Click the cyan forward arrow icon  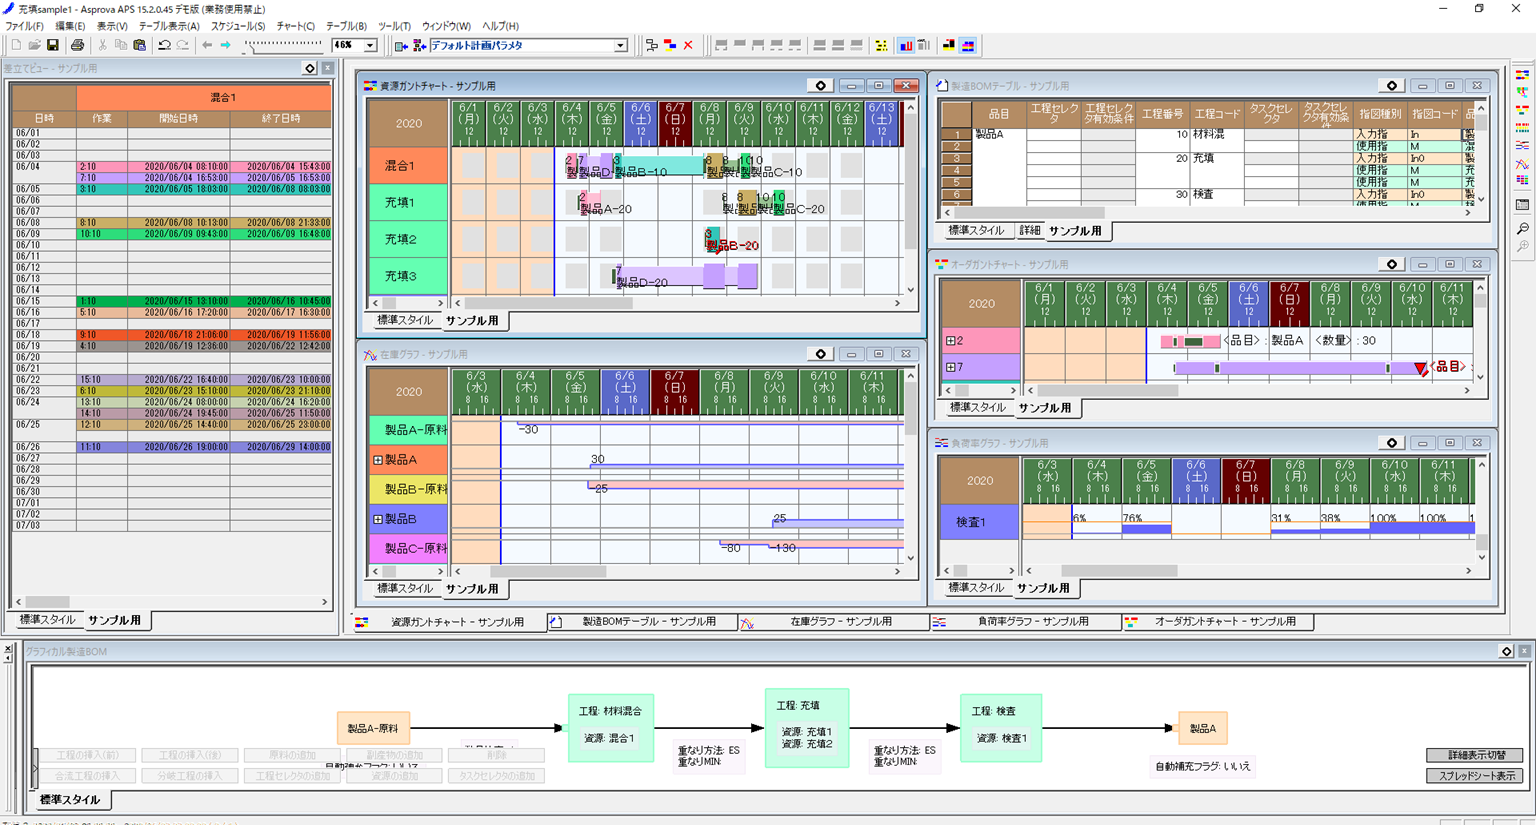click(x=225, y=45)
